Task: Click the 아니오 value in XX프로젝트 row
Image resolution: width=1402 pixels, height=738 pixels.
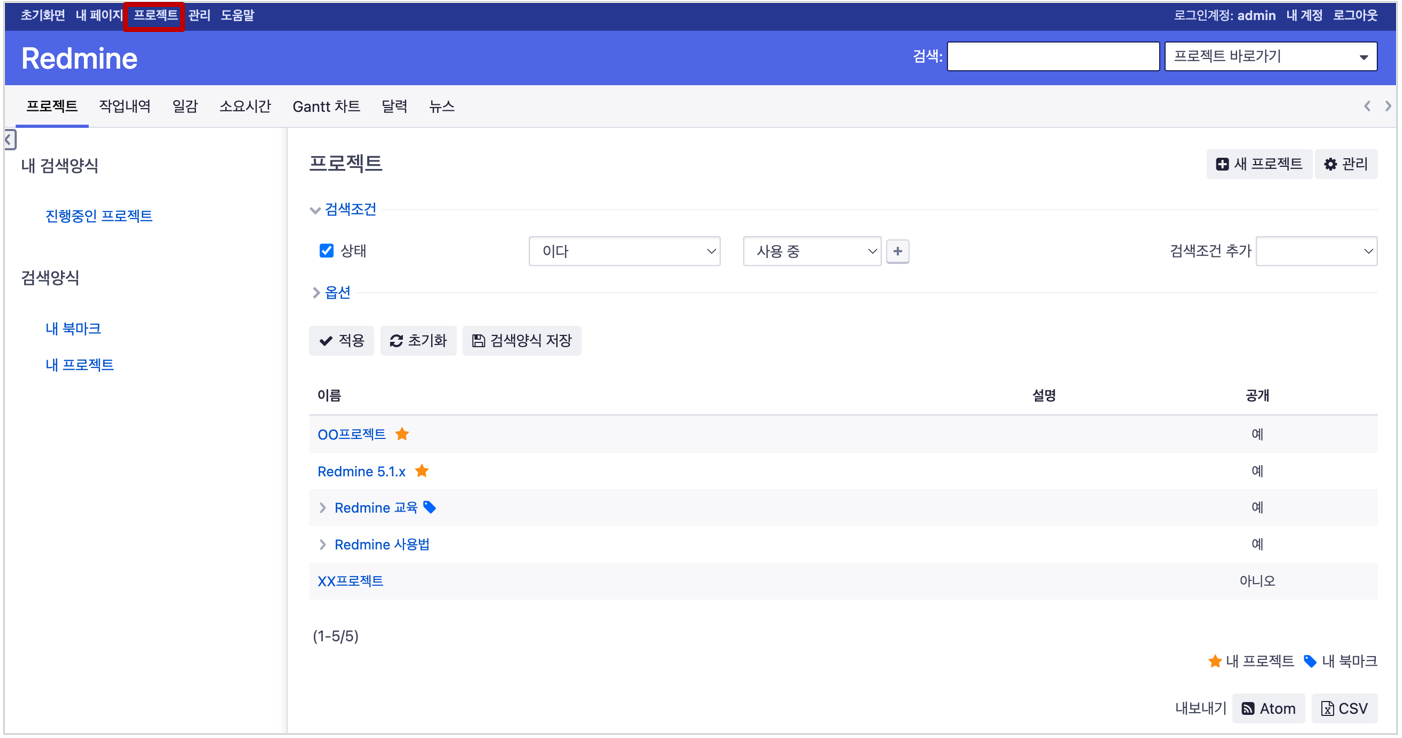Action: (x=1257, y=581)
